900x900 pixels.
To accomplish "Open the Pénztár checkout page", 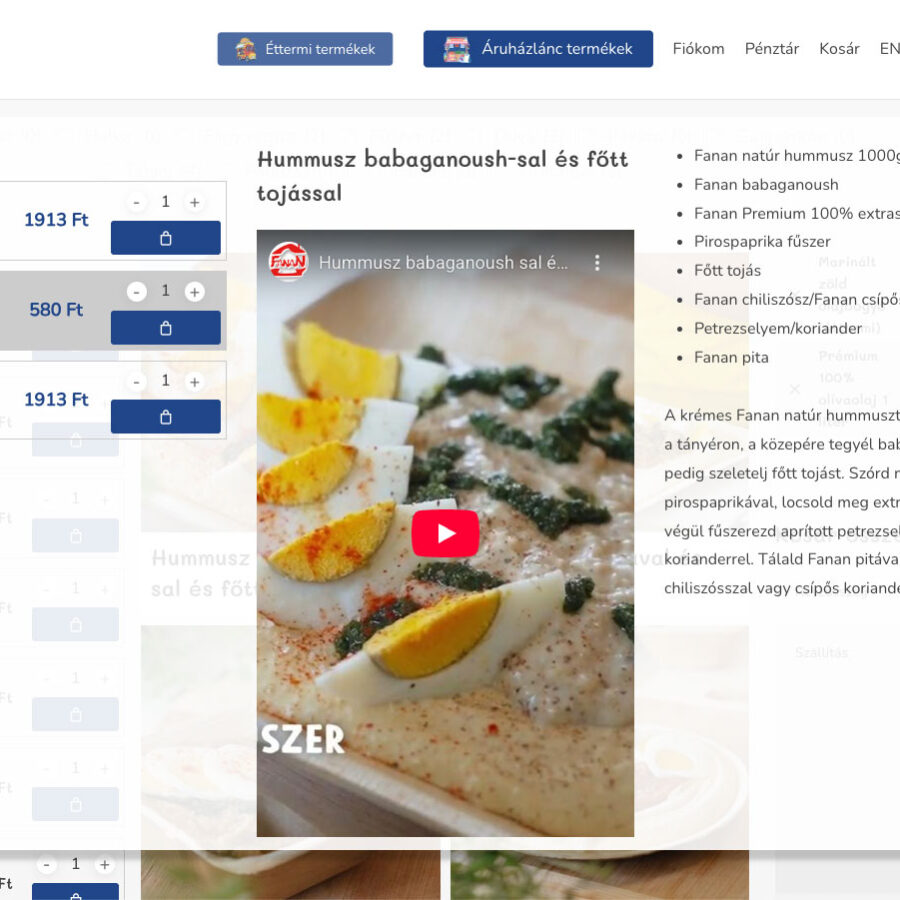I will pos(771,49).
